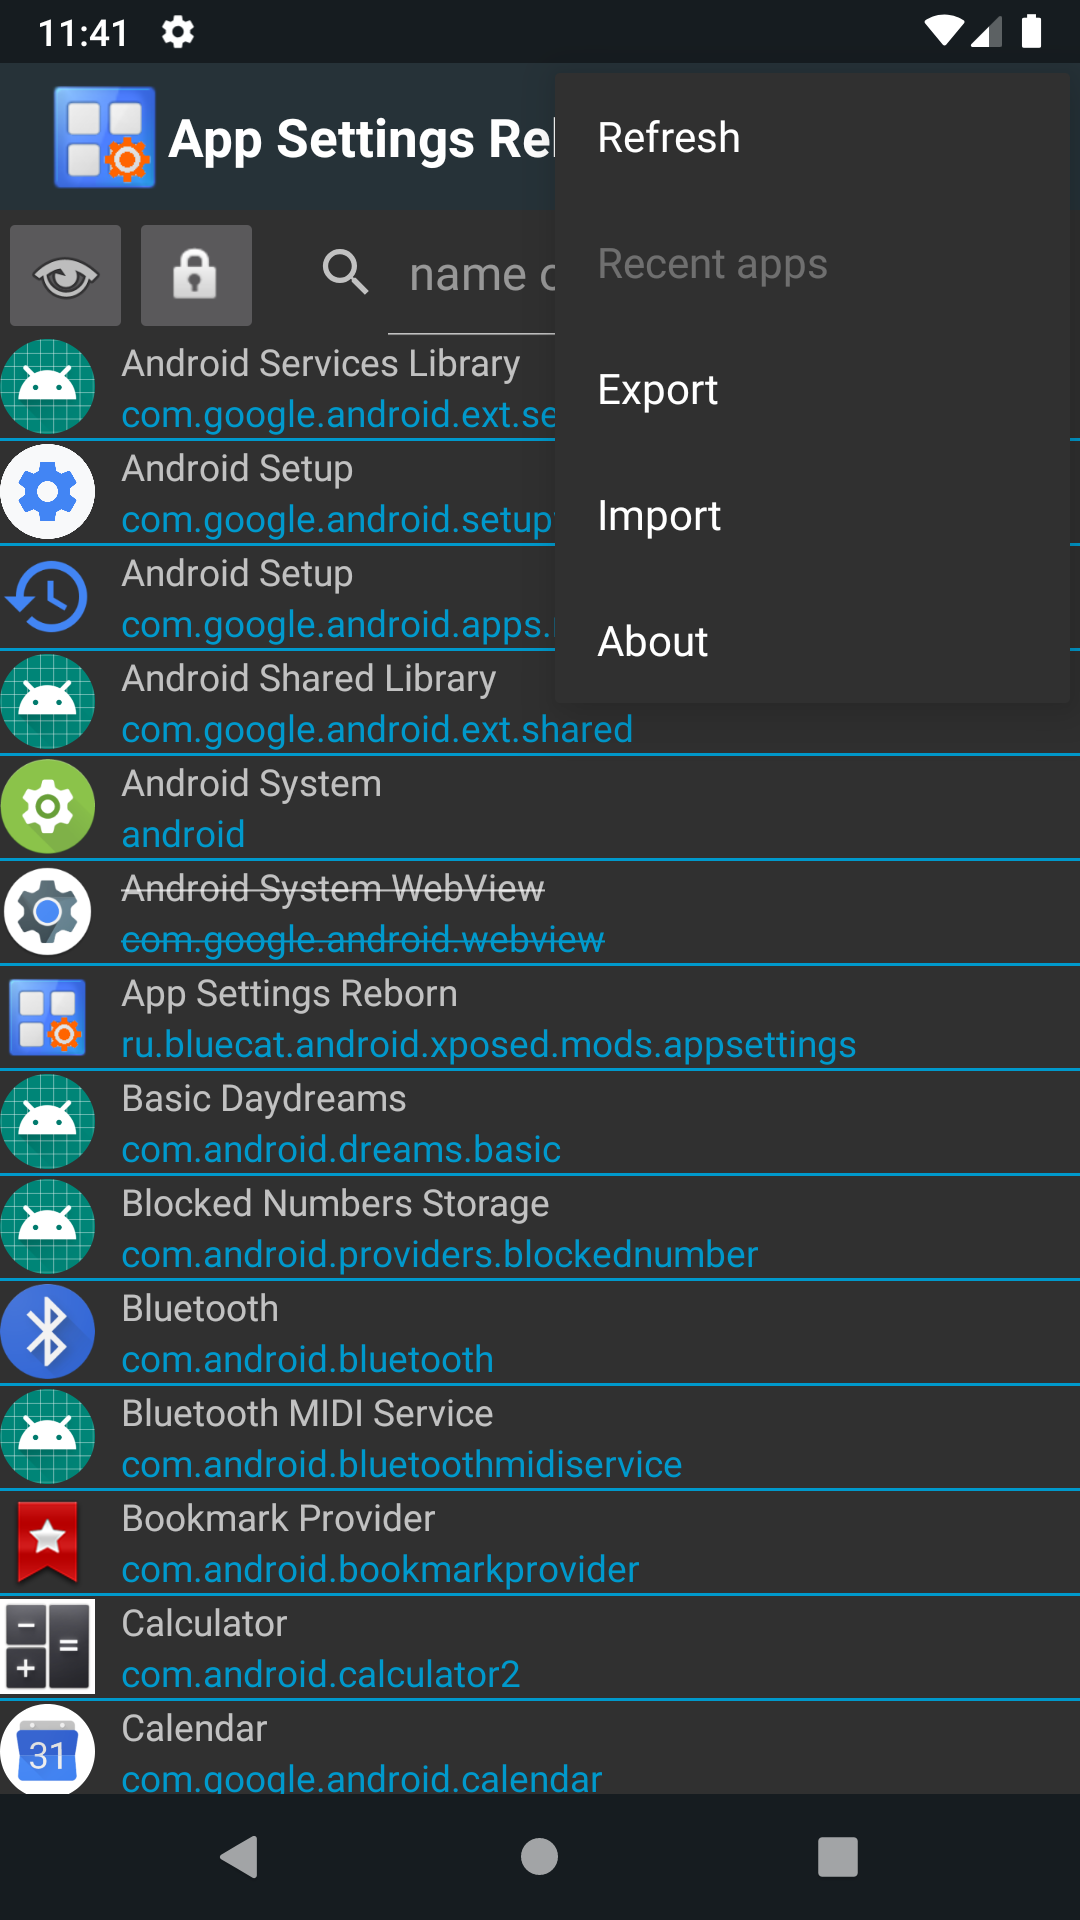1080x1920 pixels.
Task: Tap the blue gear Android Setup icon
Action: tap(48, 492)
